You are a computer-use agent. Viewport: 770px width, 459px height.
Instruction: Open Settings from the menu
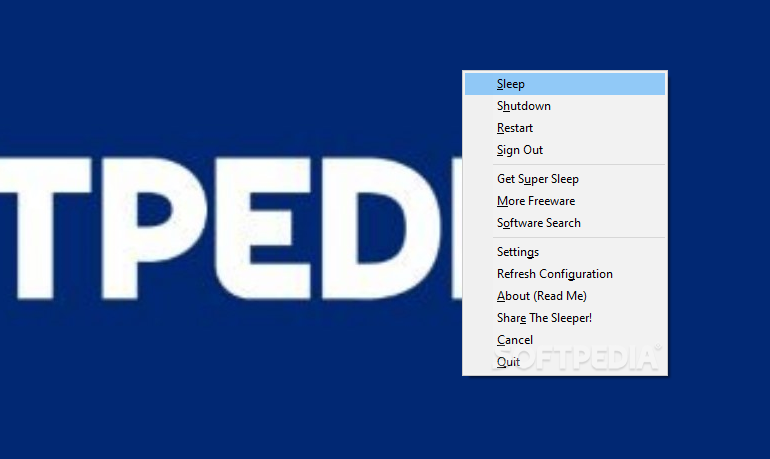565,252
